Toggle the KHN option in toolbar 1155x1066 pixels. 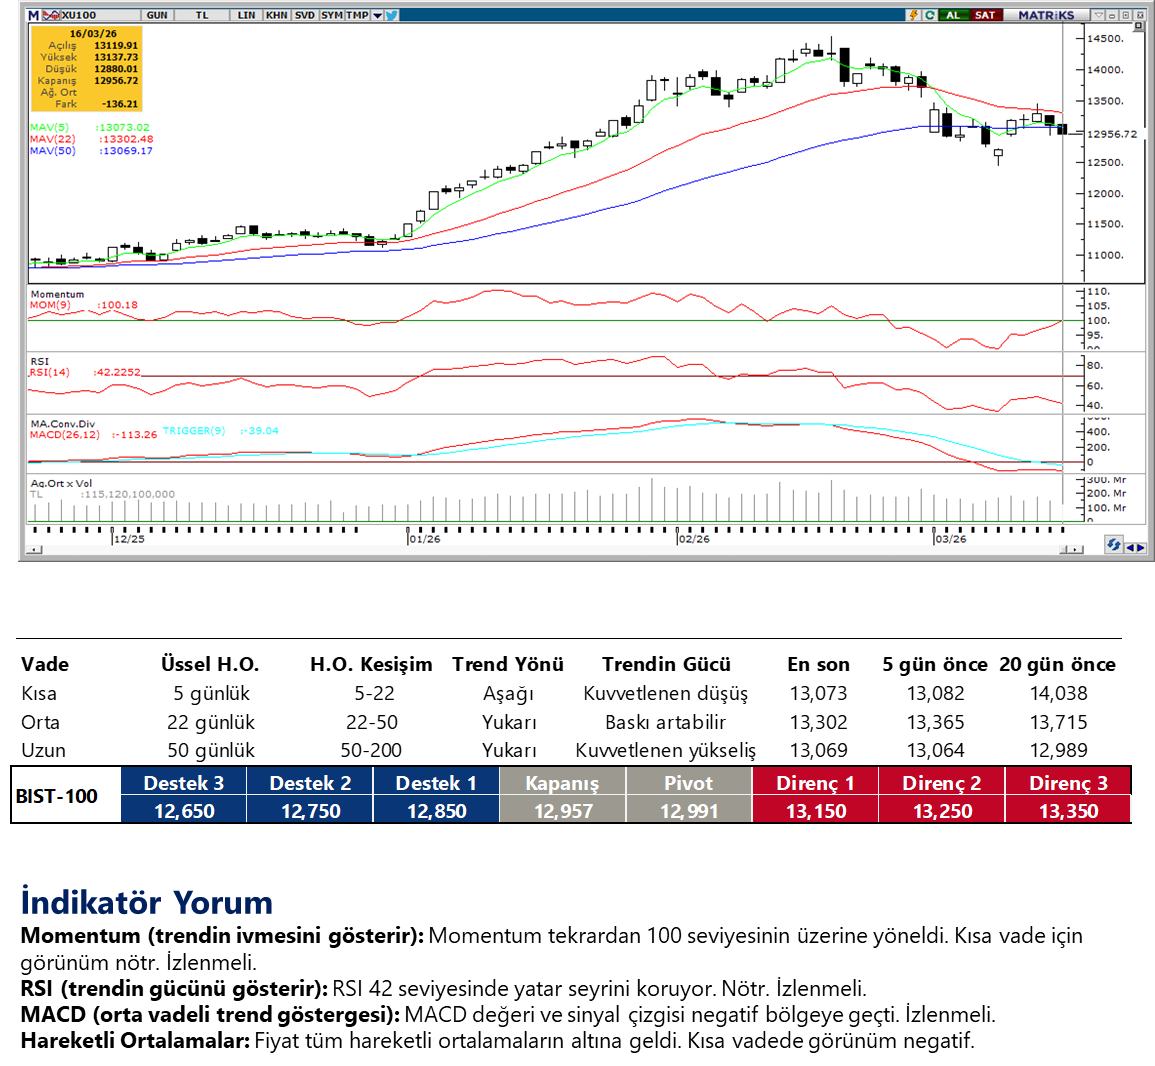coord(276,15)
